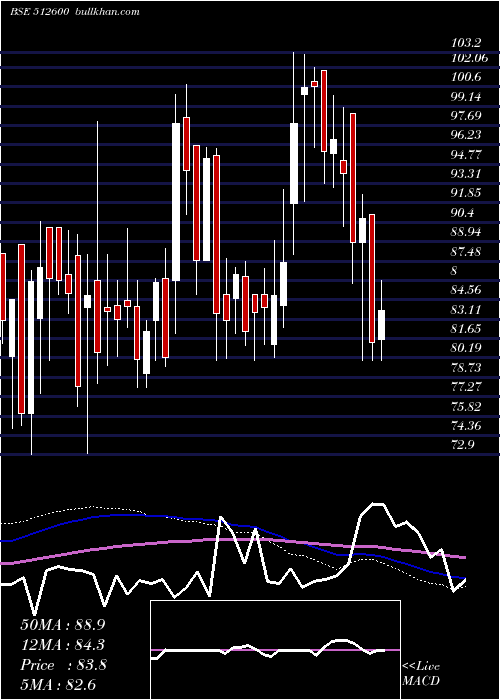Click the 97.69 price axis label
The height and width of the screenshot is (700, 500).
click(466, 116)
